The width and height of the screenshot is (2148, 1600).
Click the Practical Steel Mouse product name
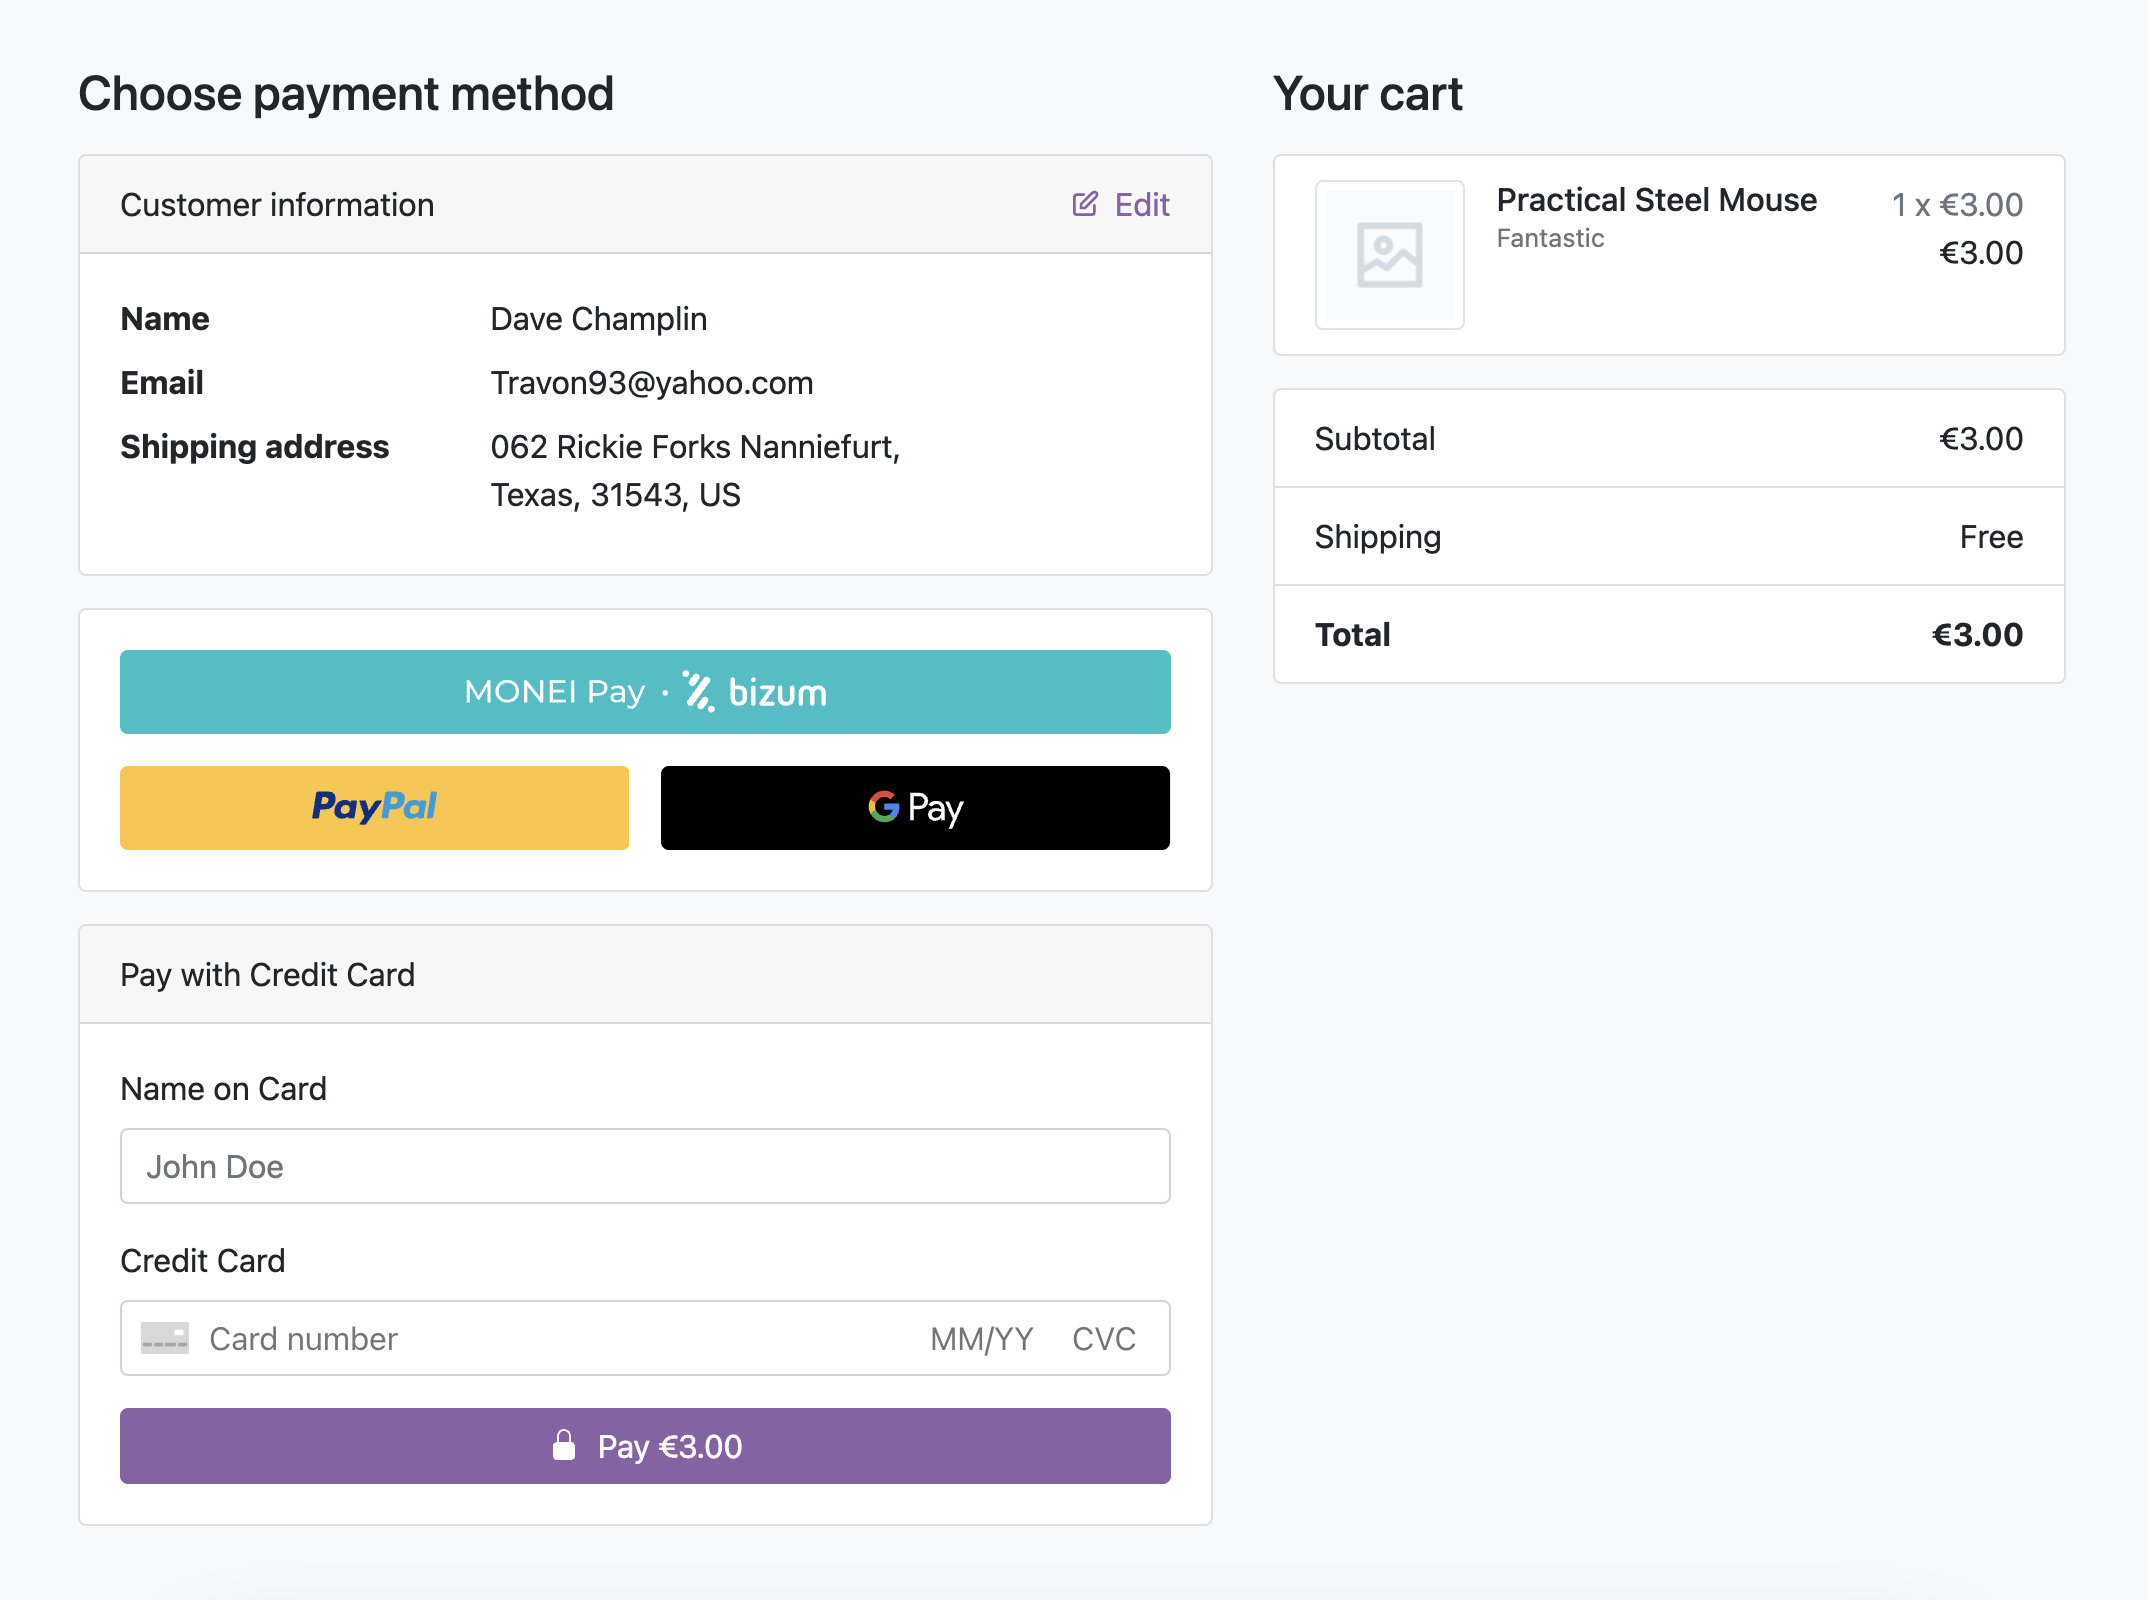[1656, 200]
